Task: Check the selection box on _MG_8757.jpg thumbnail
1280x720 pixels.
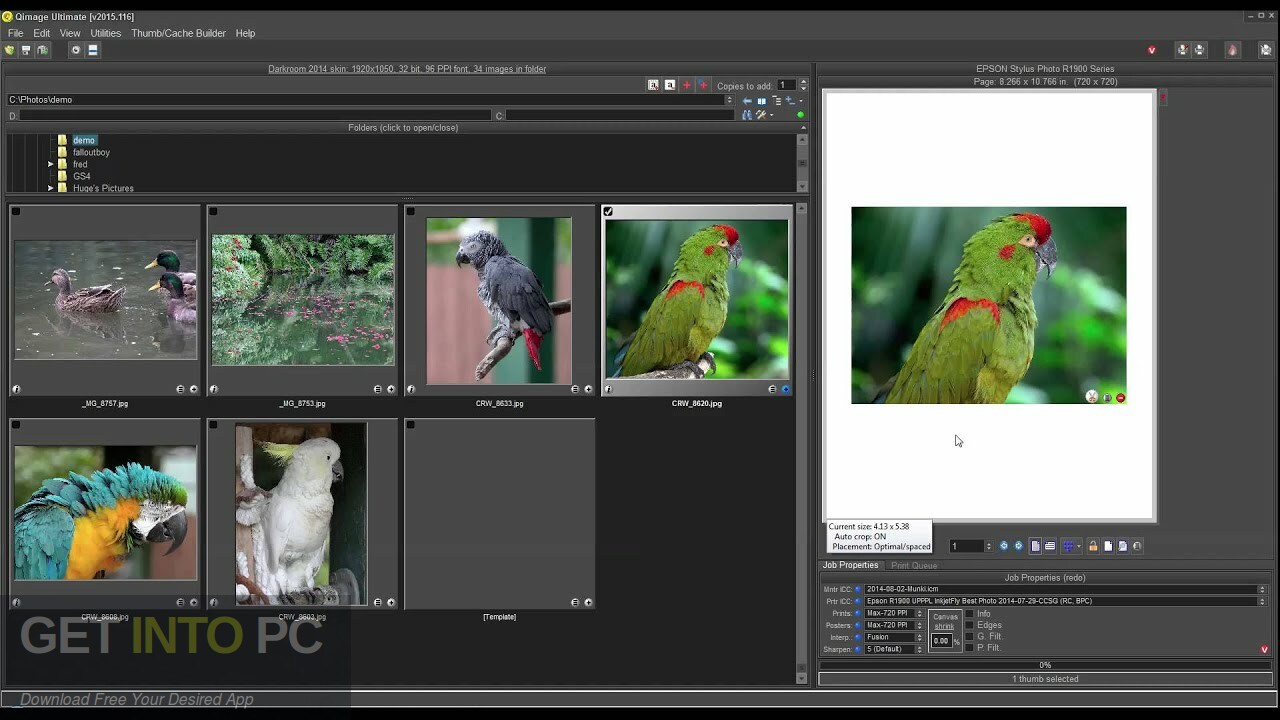Action: (16, 212)
